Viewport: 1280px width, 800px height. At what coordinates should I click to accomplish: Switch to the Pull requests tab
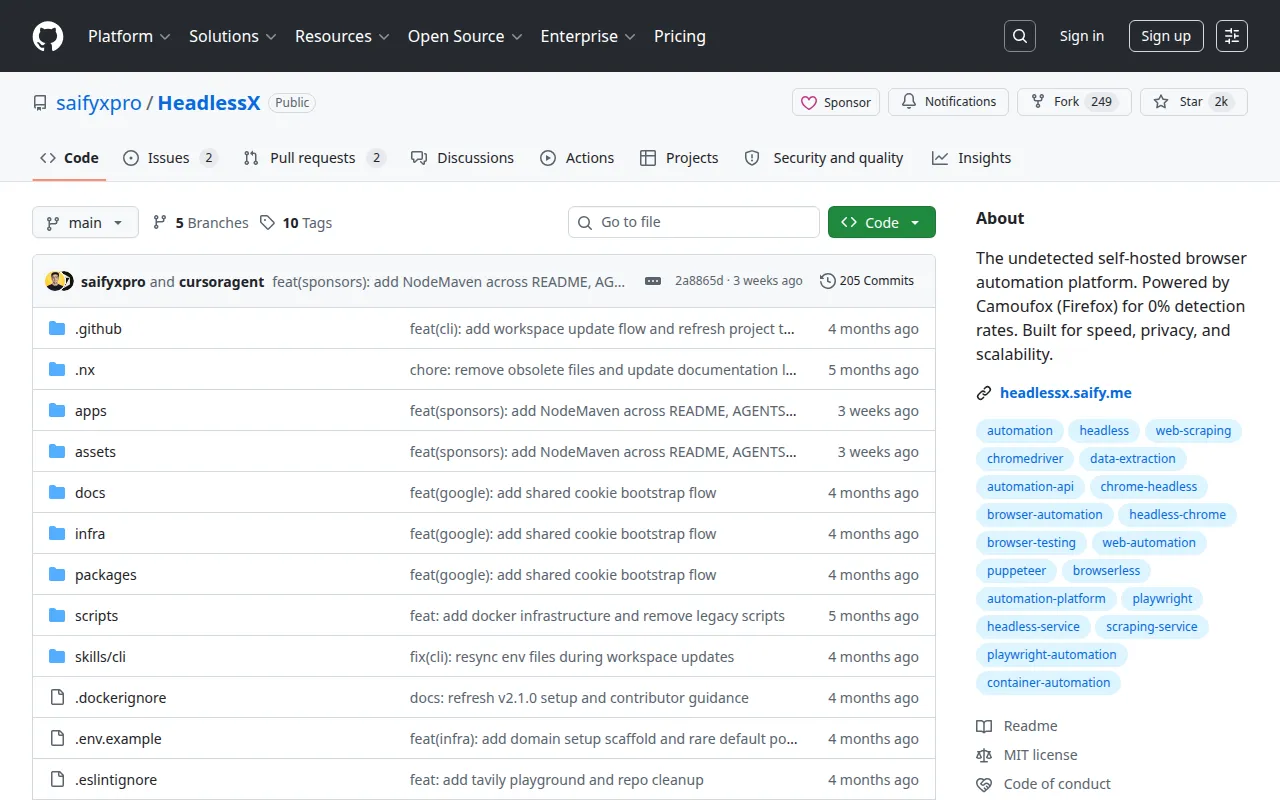coord(314,158)
